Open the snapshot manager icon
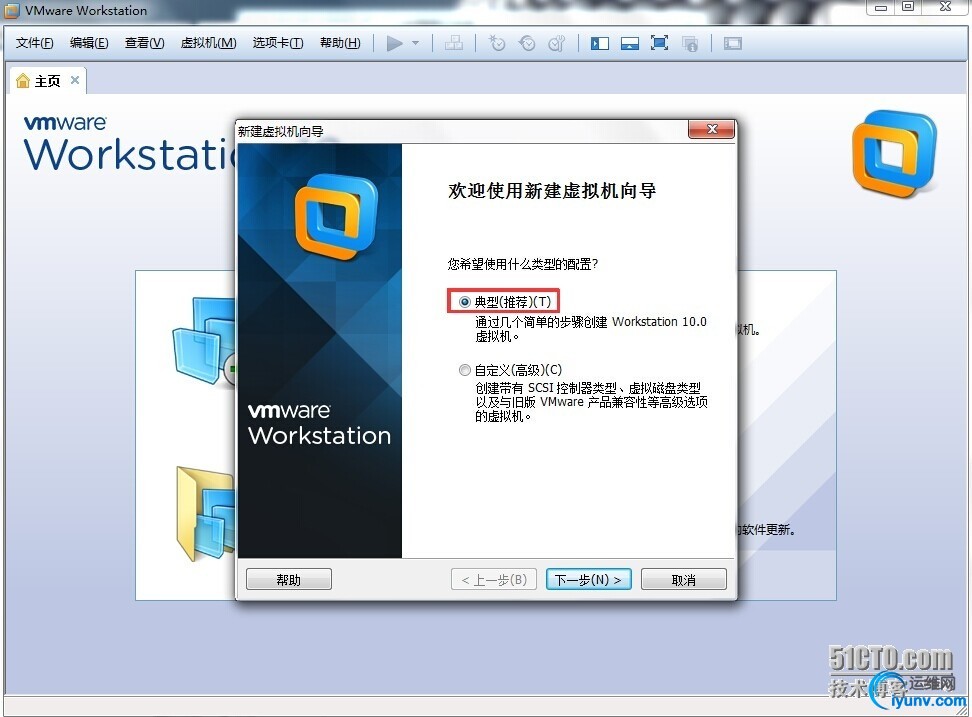972x717 pixels. [x=557, y=43]
